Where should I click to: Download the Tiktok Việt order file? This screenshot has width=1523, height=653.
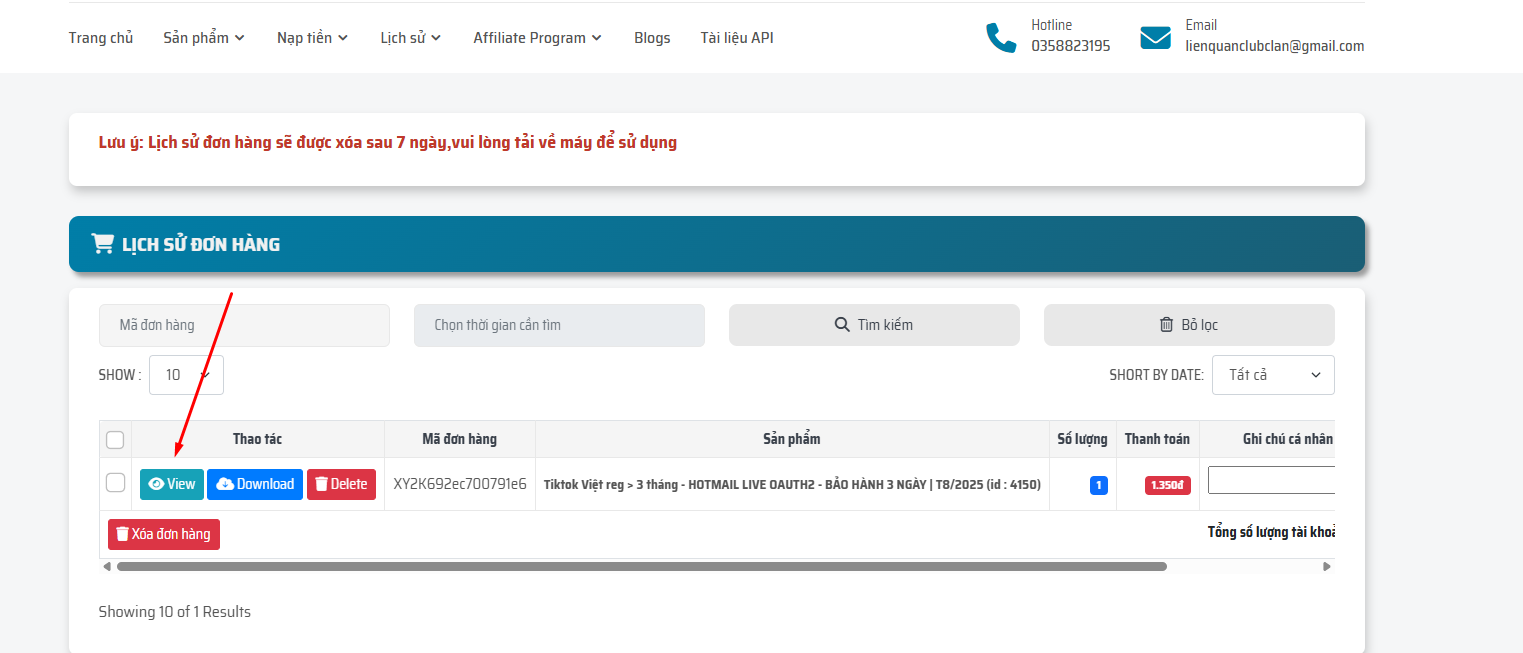point(255,484)
